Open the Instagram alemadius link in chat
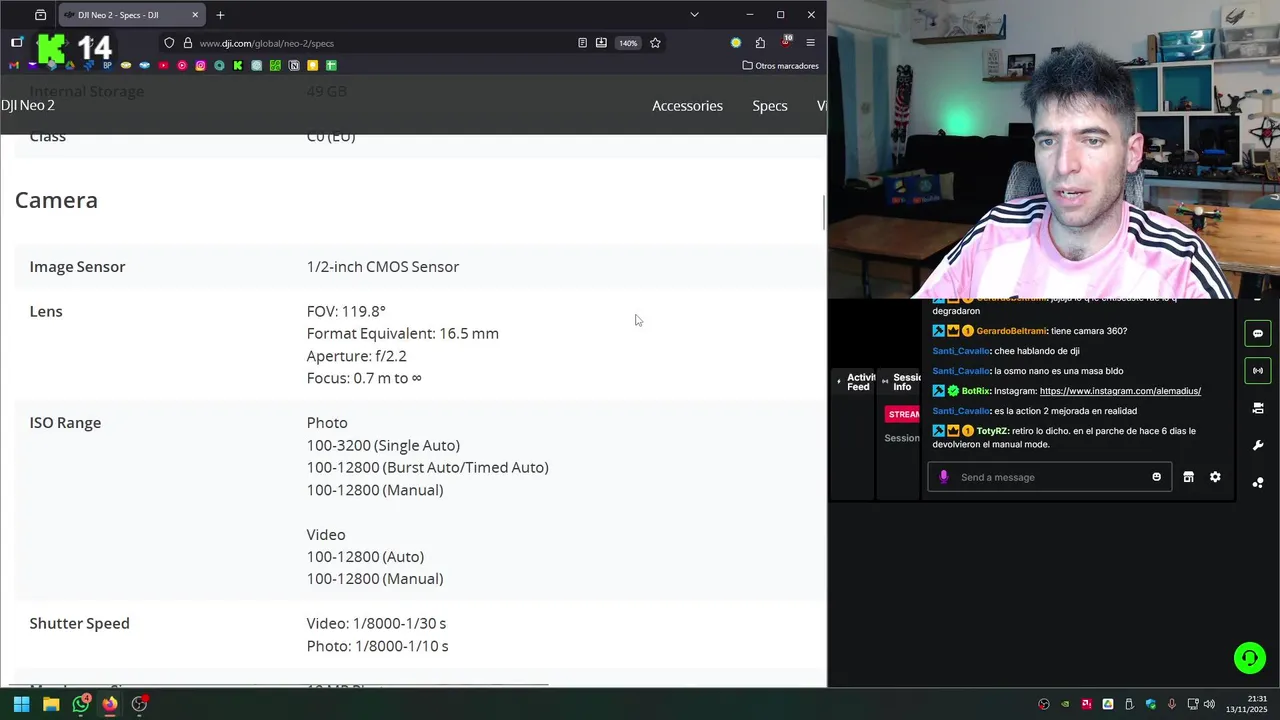 [x=1120, y=391]
